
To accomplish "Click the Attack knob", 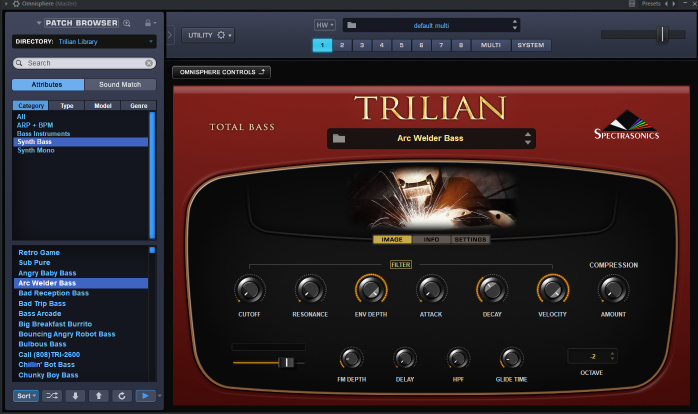I will (x=431, y=290).
